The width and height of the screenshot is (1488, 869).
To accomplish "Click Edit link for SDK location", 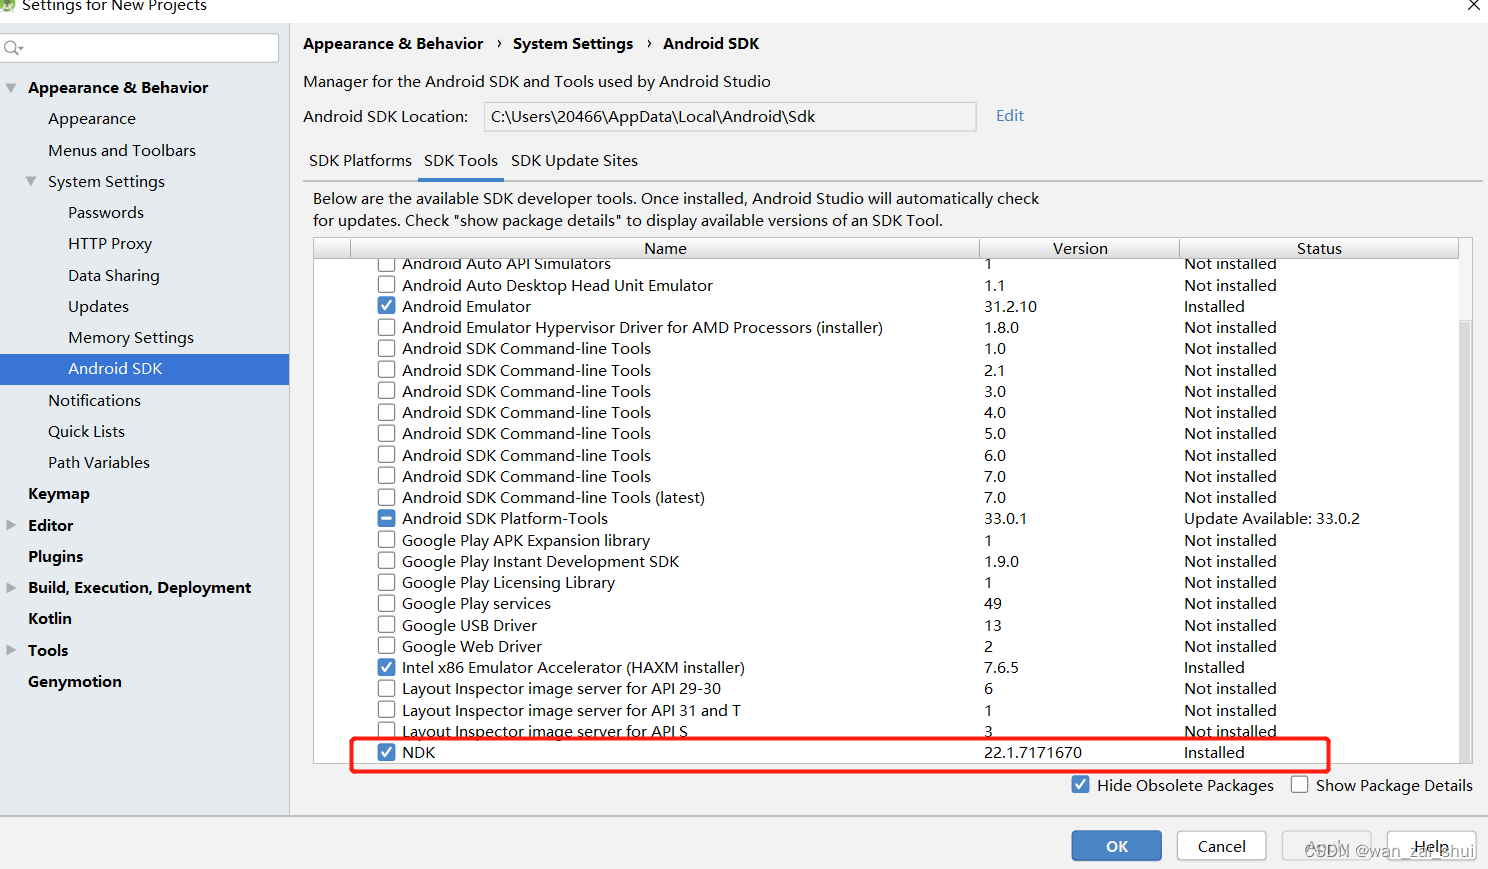I will (1010, 116).
